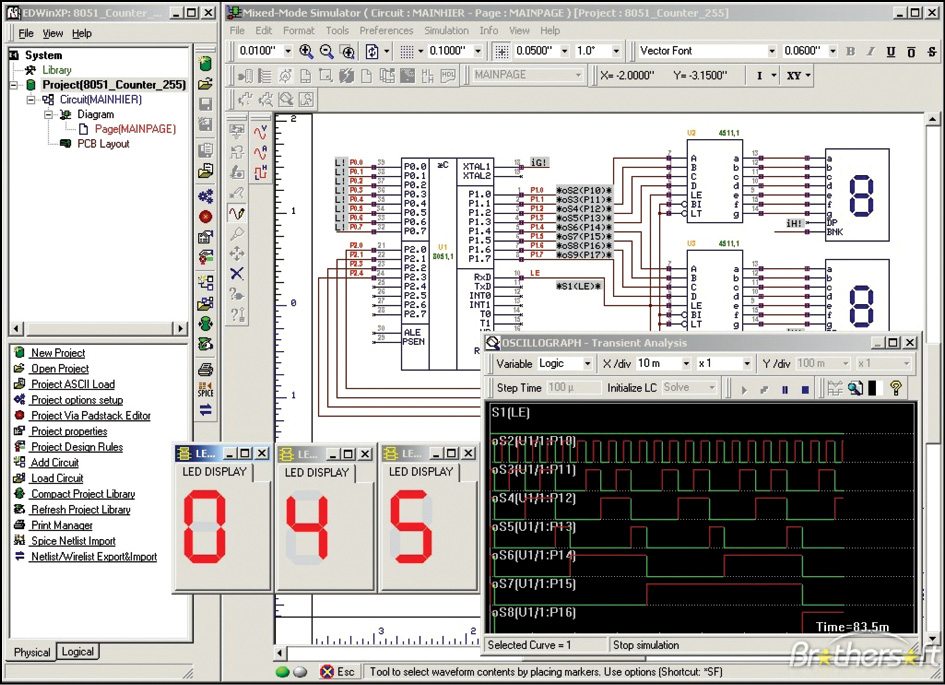Image resolution: width=945 pixels, height=685 pixels.
Task: Open the Preferences menu
Action: (386, 31)
